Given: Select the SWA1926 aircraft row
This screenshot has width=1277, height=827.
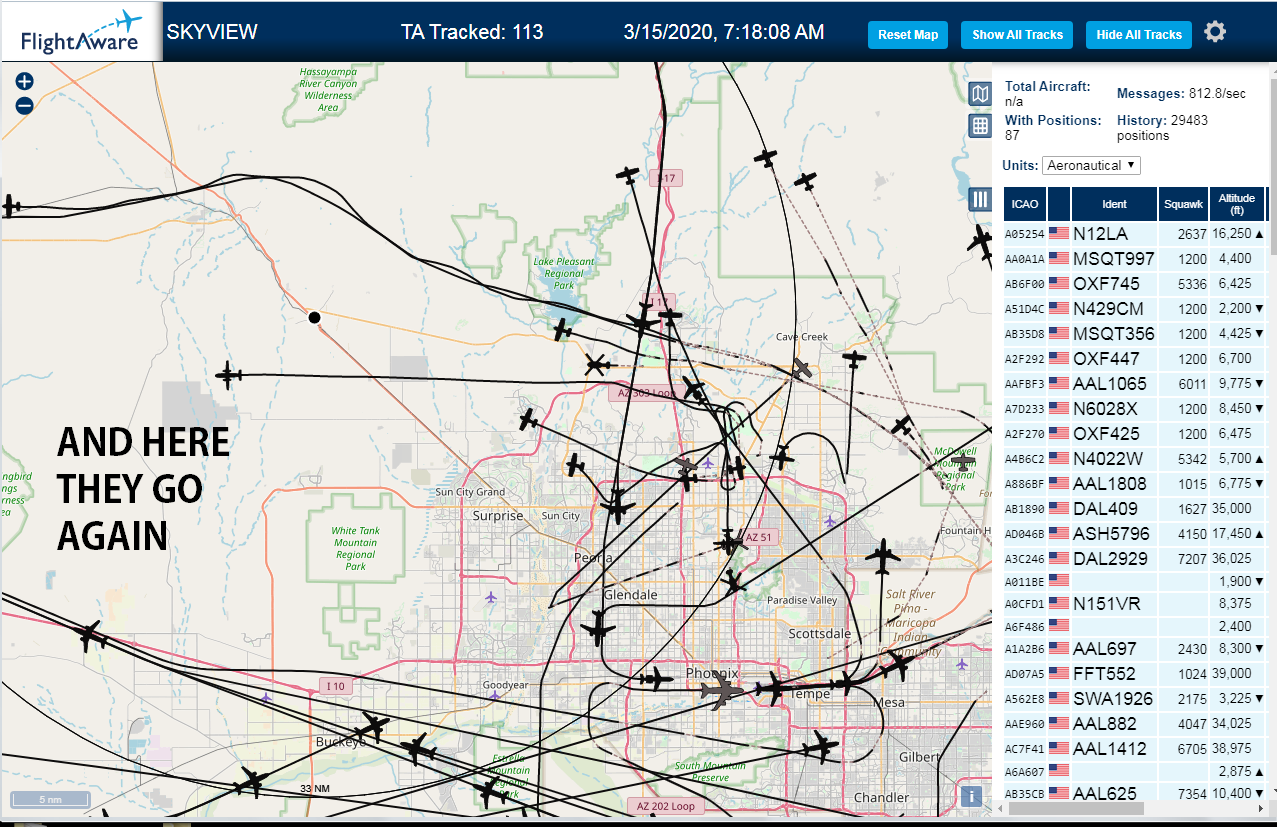Looking at the screenshot, I should coord(1135,699).
